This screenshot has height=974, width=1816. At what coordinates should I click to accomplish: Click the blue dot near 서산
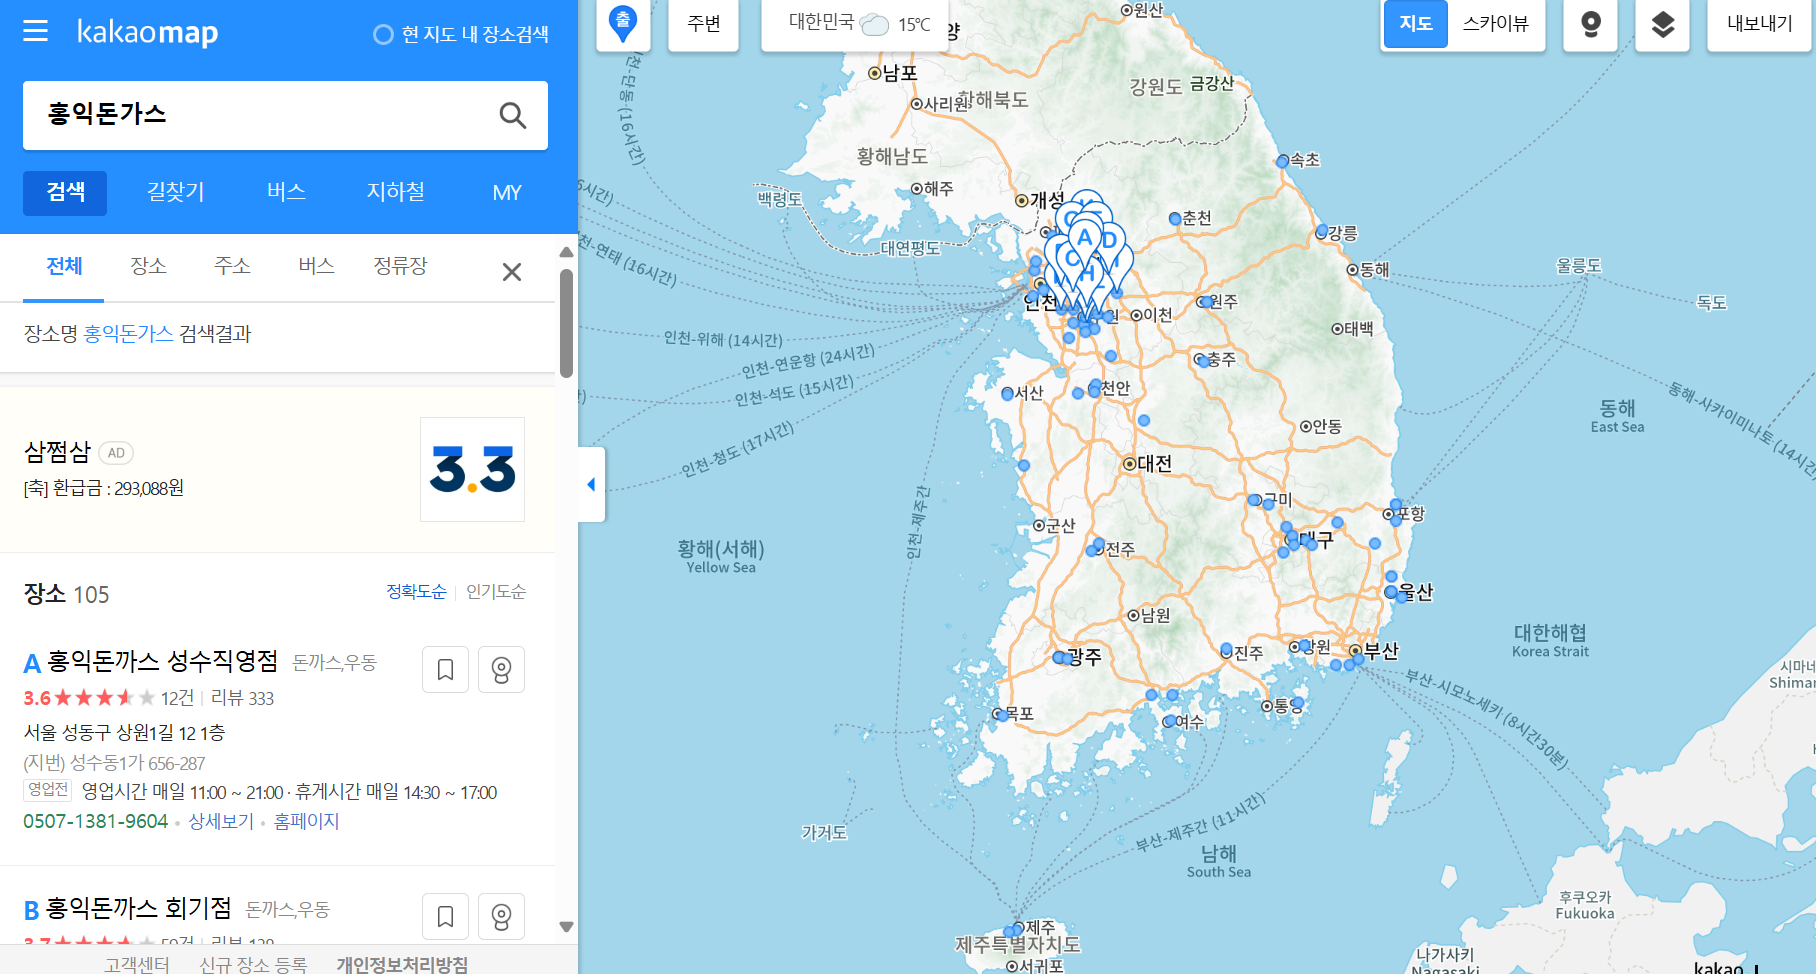(x=1007, y=394)
